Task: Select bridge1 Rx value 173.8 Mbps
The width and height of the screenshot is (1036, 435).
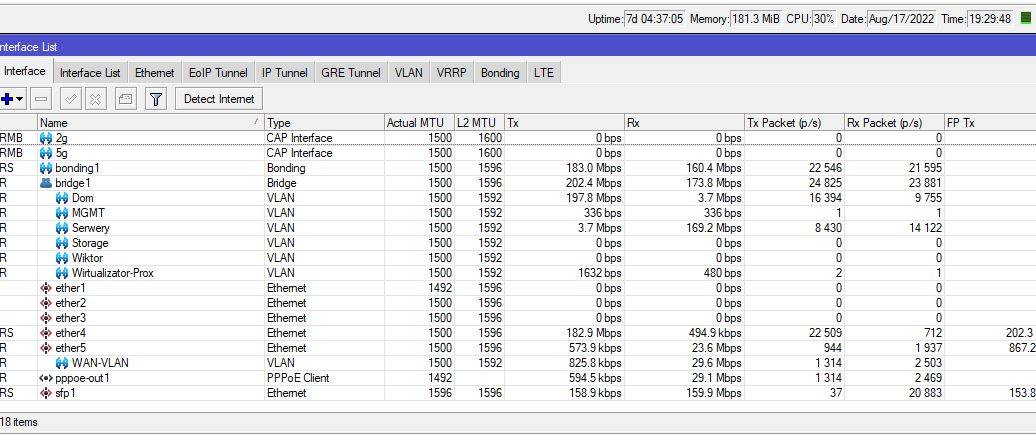Action: click(716, 183)
